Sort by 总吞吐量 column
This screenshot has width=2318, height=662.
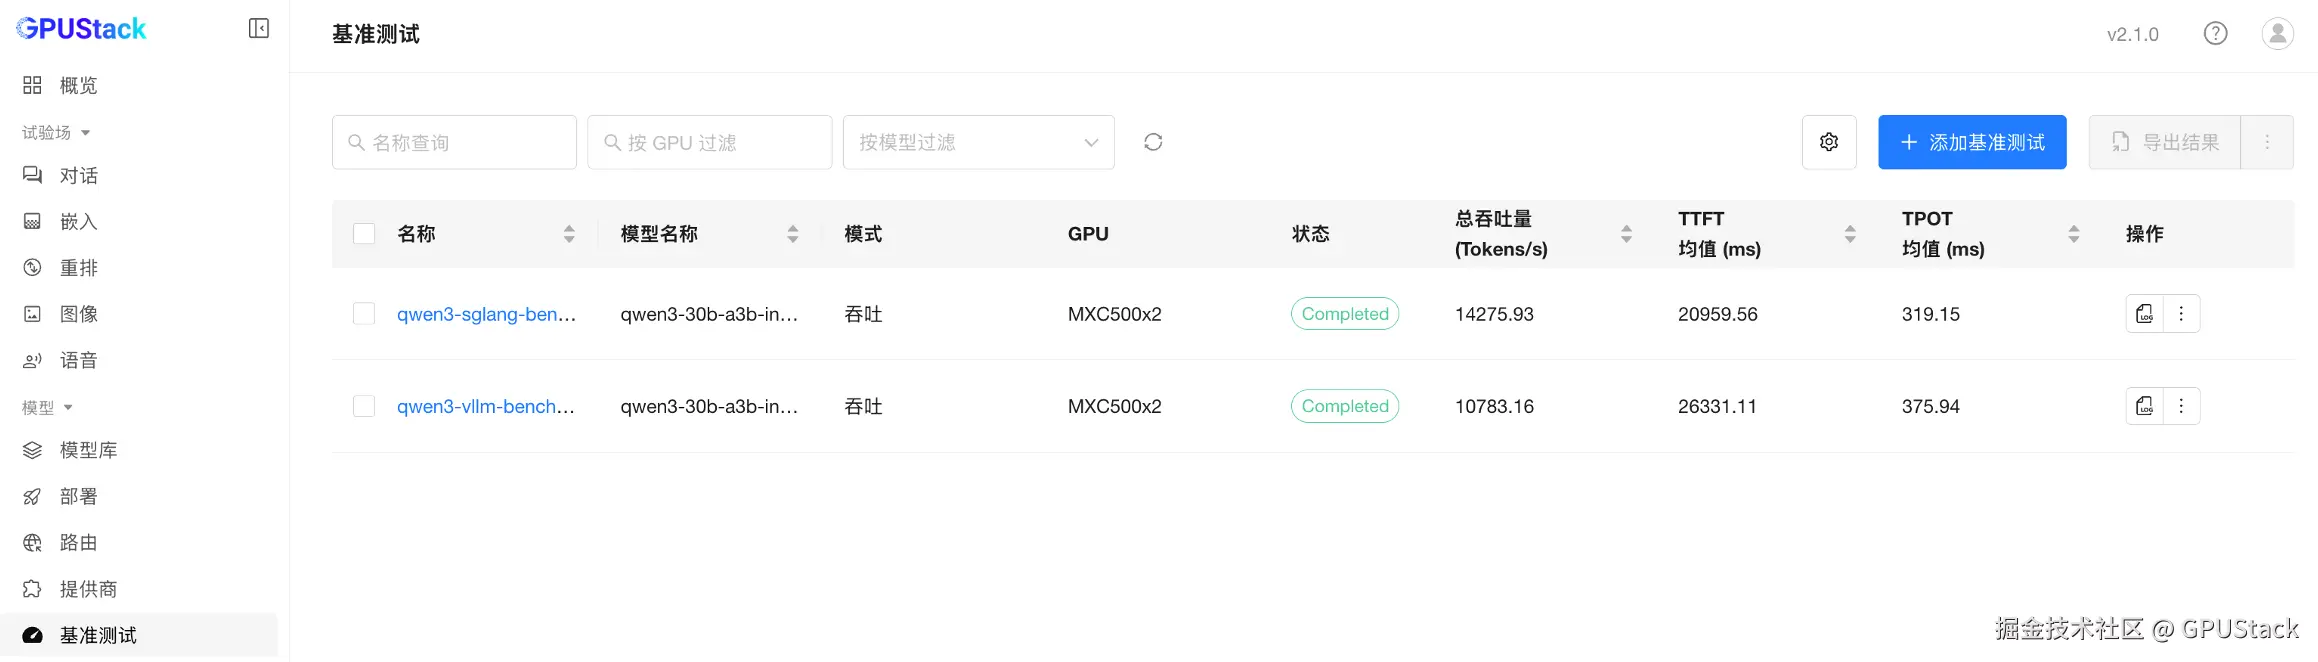1626,234
